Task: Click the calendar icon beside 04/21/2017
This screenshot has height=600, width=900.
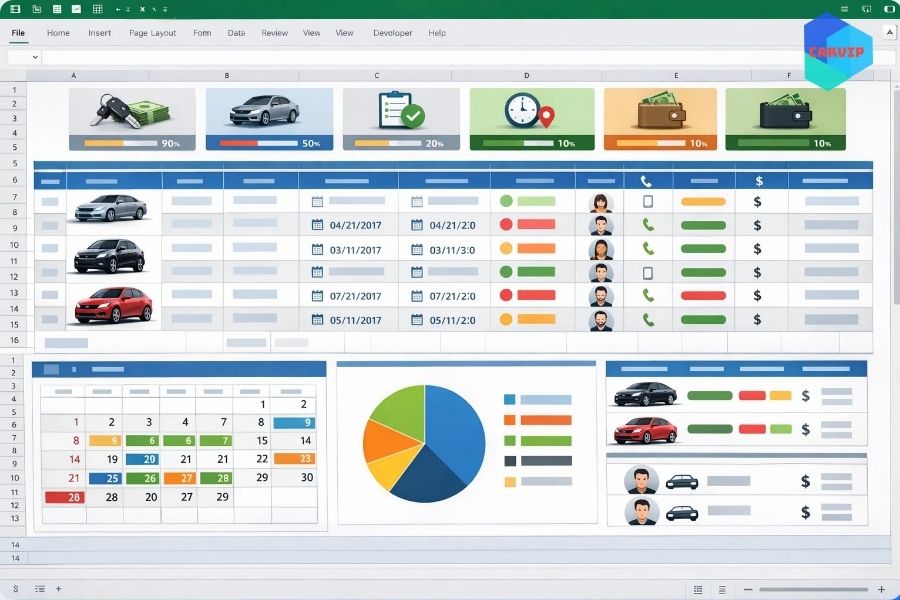Action: coord(317,225)
